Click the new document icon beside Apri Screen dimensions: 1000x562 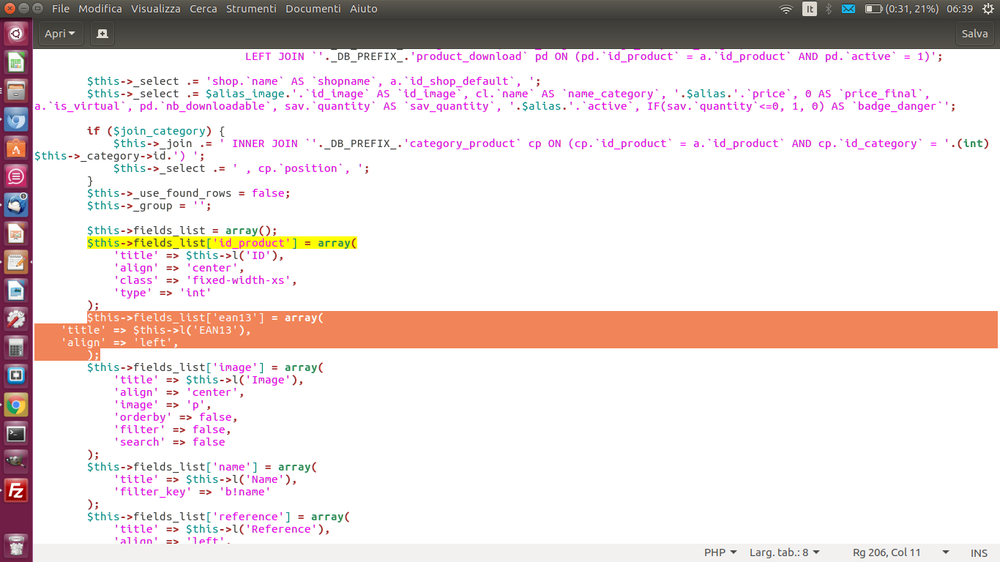click(102, 33)
